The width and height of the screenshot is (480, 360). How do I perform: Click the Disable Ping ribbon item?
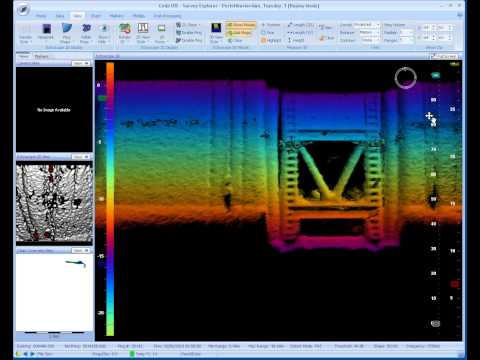tap(189, 40)
